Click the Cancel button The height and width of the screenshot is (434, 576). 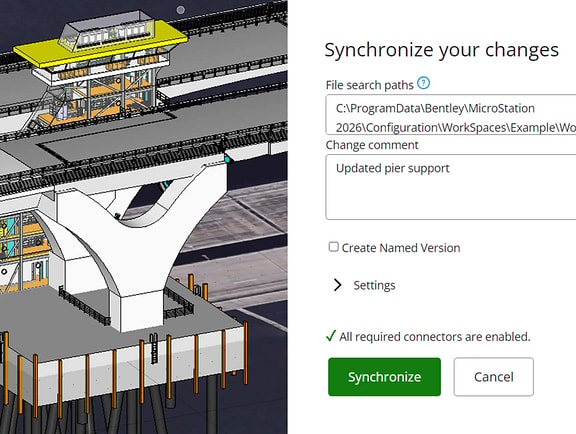(493, 377)
